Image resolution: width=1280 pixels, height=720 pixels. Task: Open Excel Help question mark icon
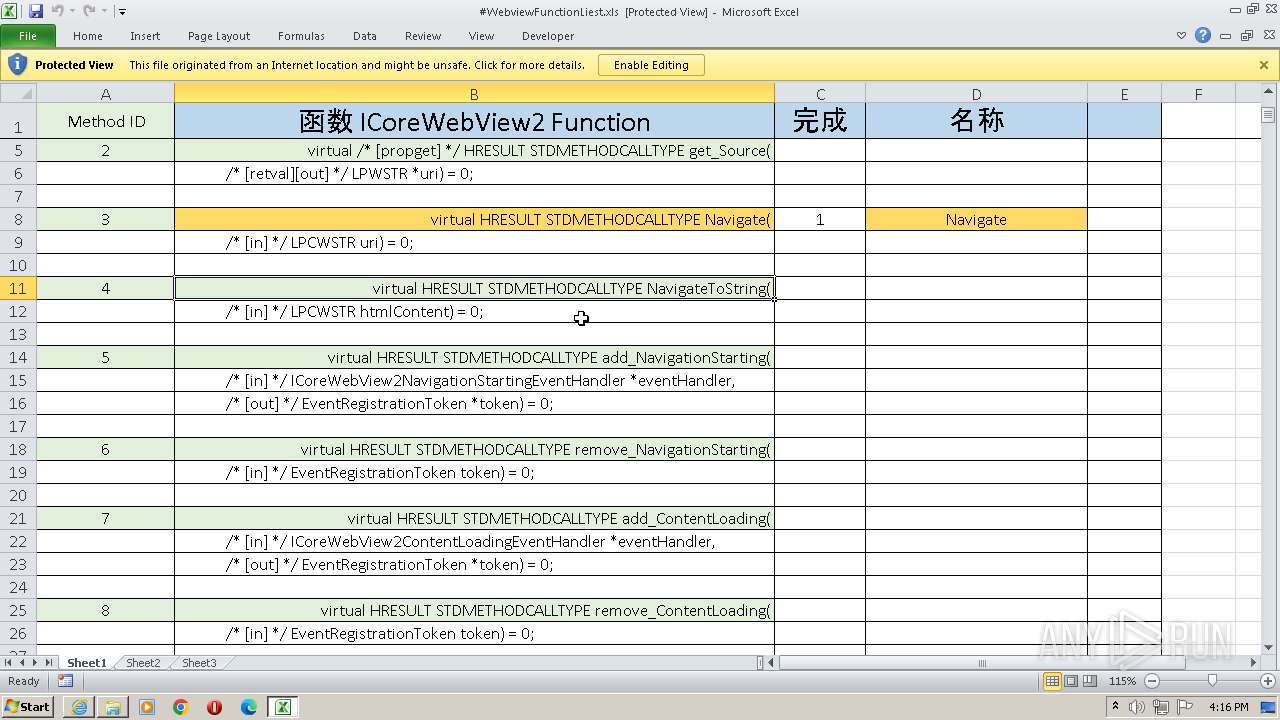1203,35
